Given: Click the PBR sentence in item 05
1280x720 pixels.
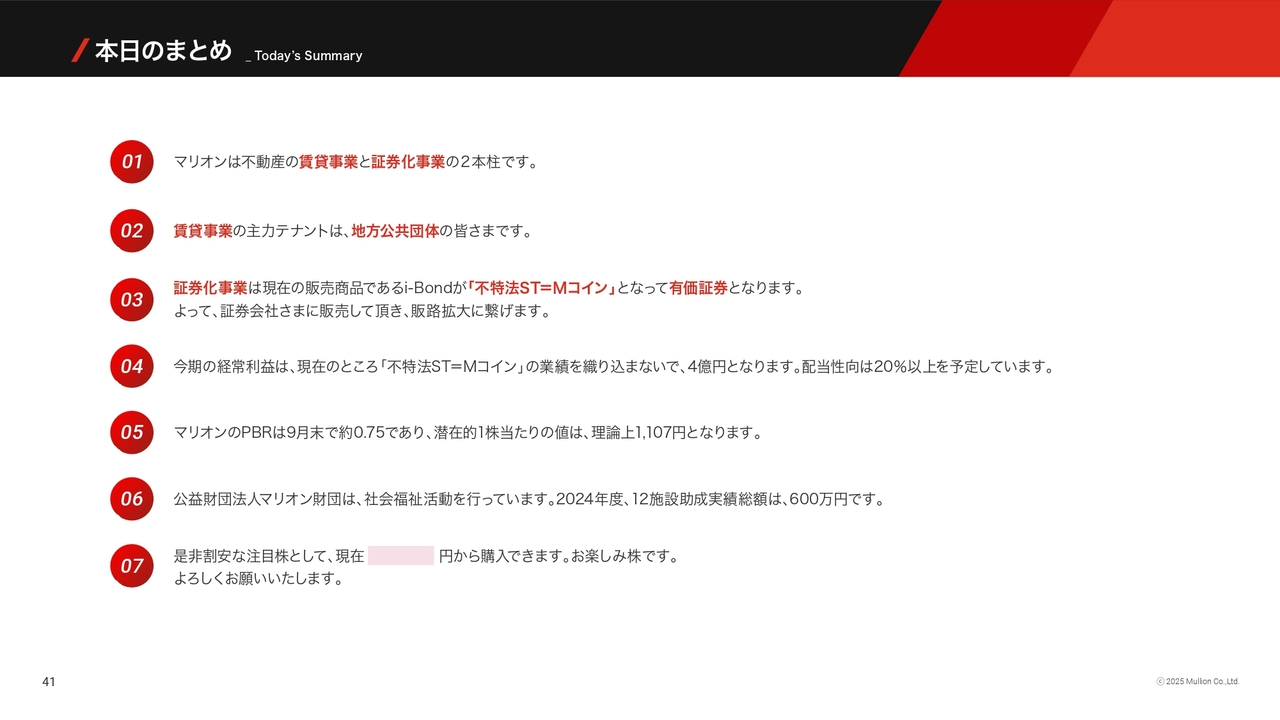Looking at the screenshot, I should [468, 433].
